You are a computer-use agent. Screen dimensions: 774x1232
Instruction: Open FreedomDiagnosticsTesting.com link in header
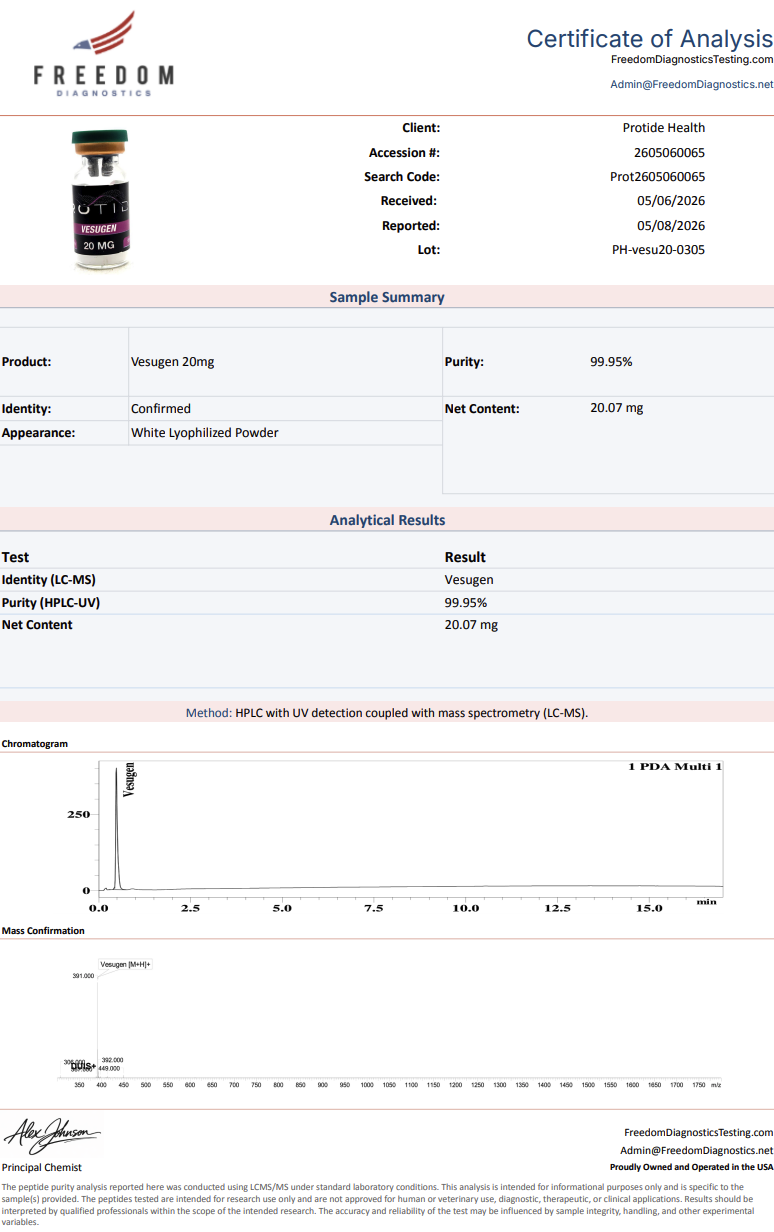coord(692,60)
